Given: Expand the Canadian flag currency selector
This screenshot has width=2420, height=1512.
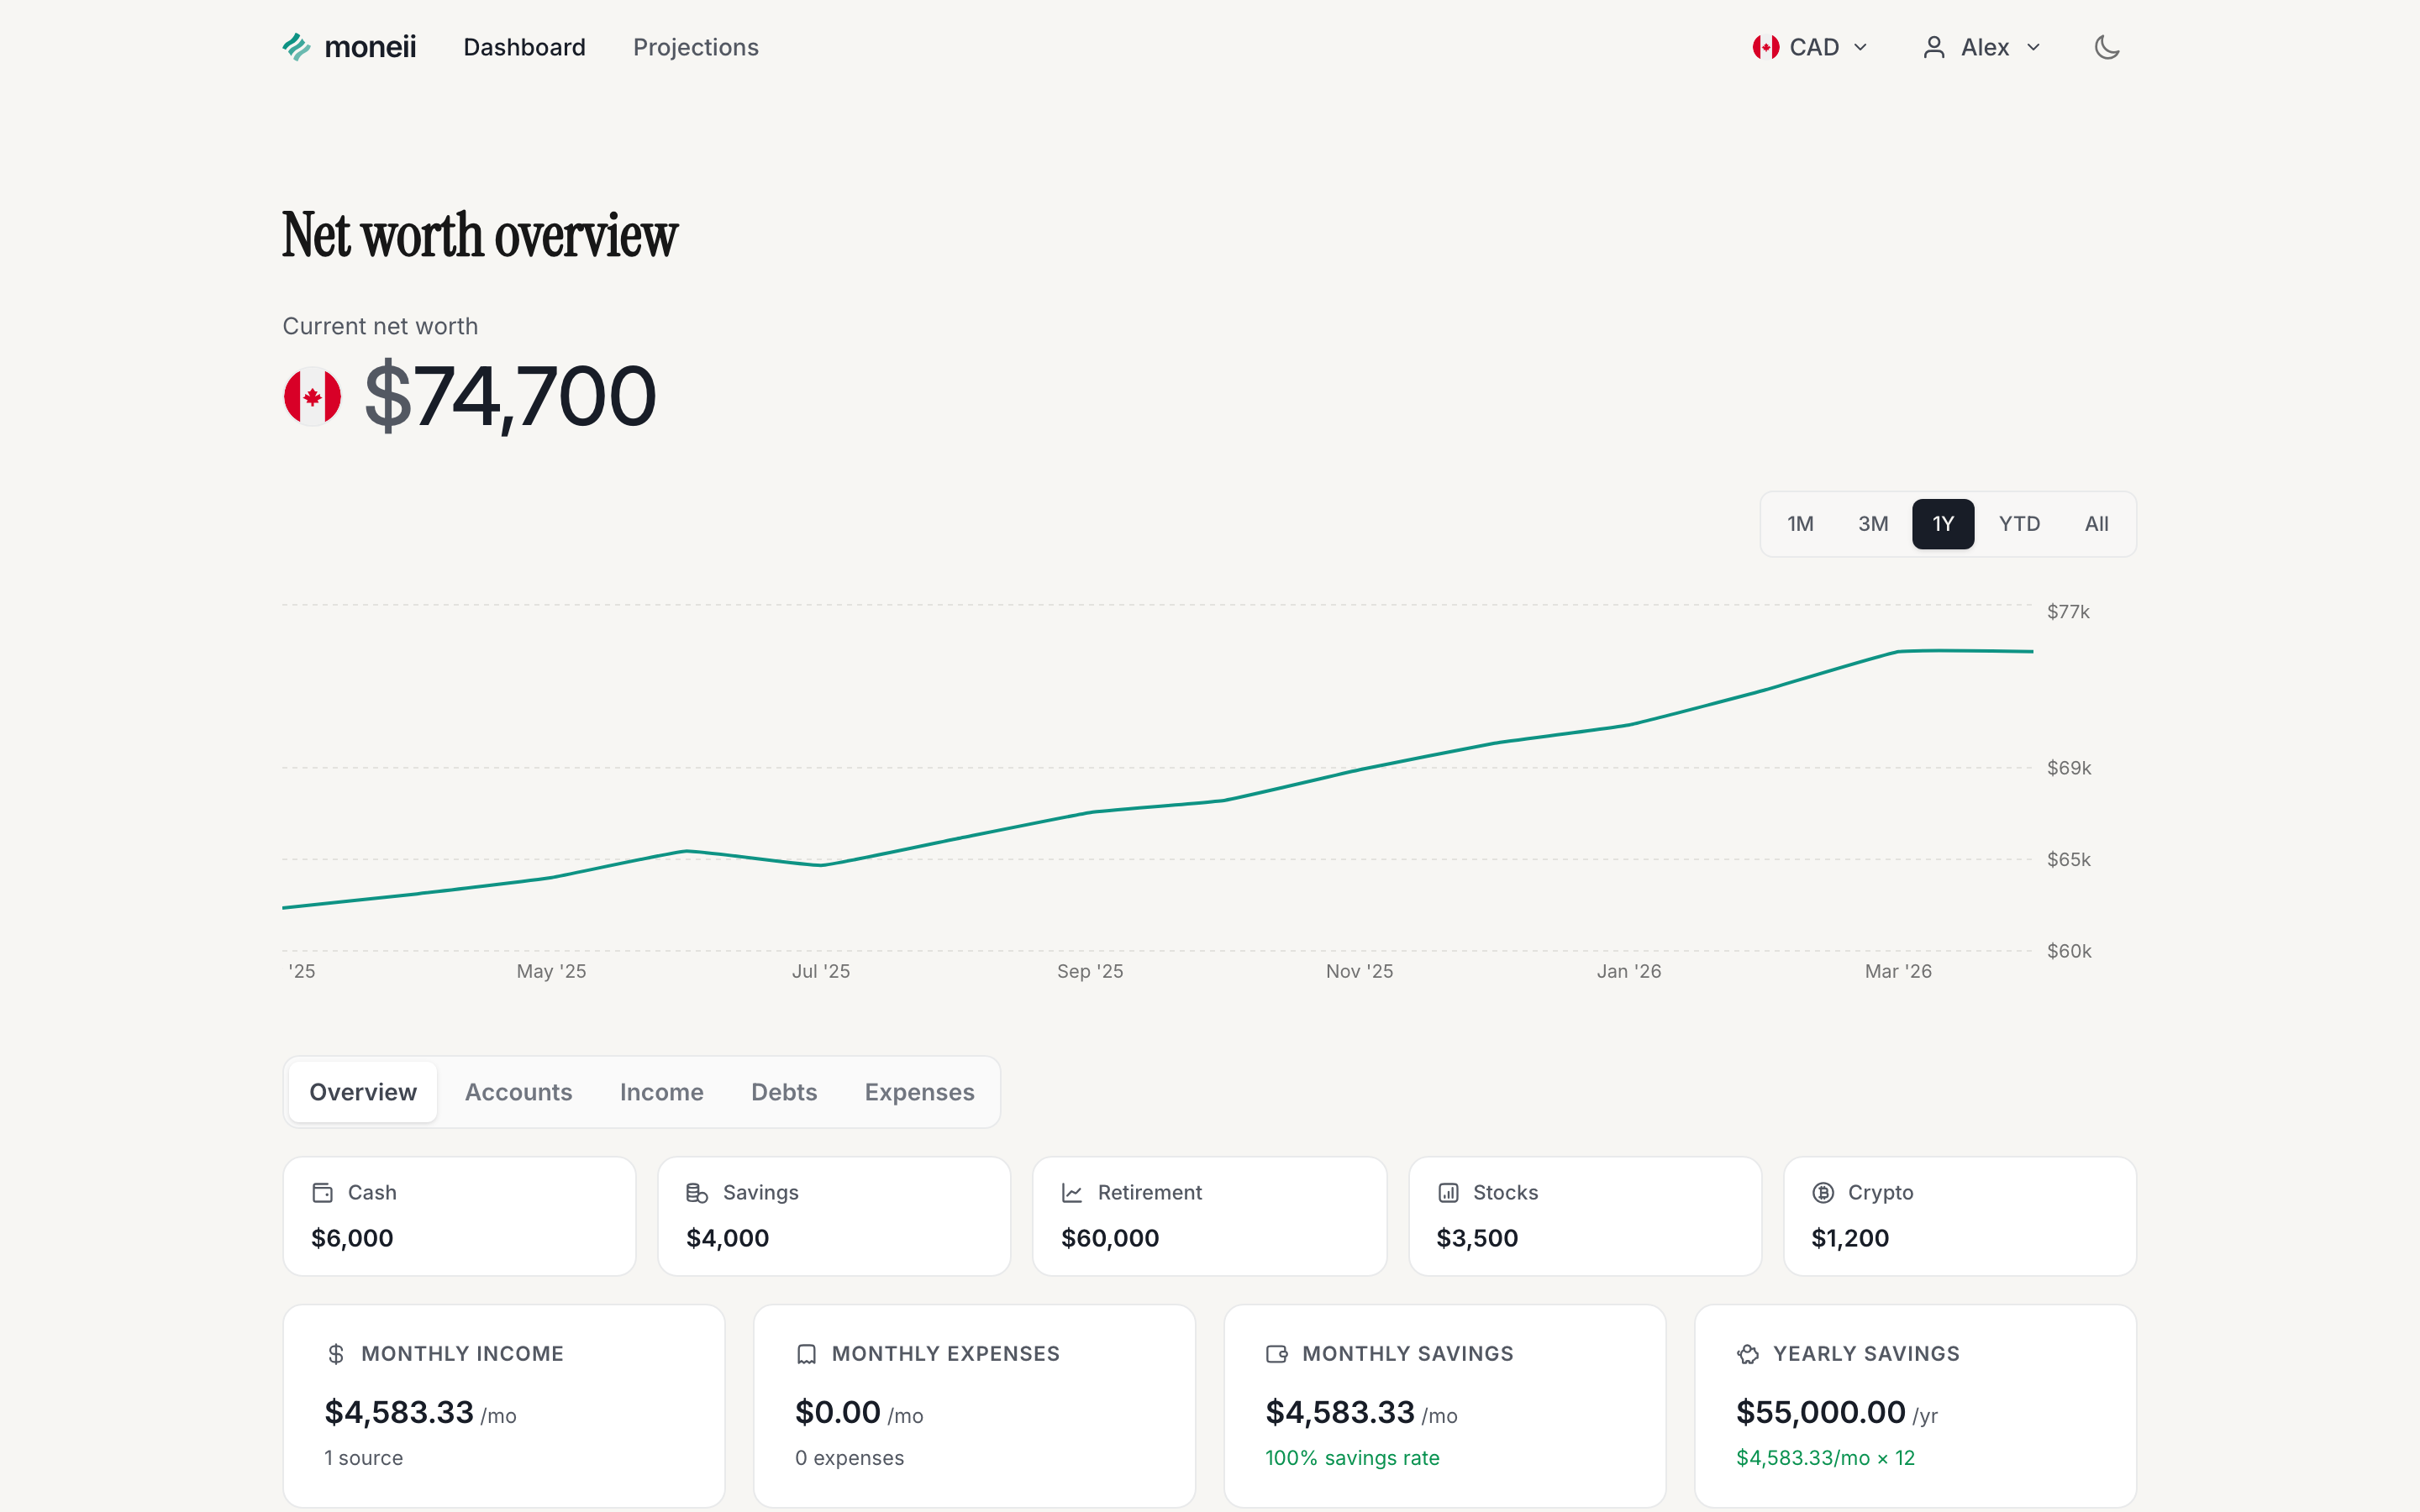Looking at the screenshot, I should click(1765, 46).
